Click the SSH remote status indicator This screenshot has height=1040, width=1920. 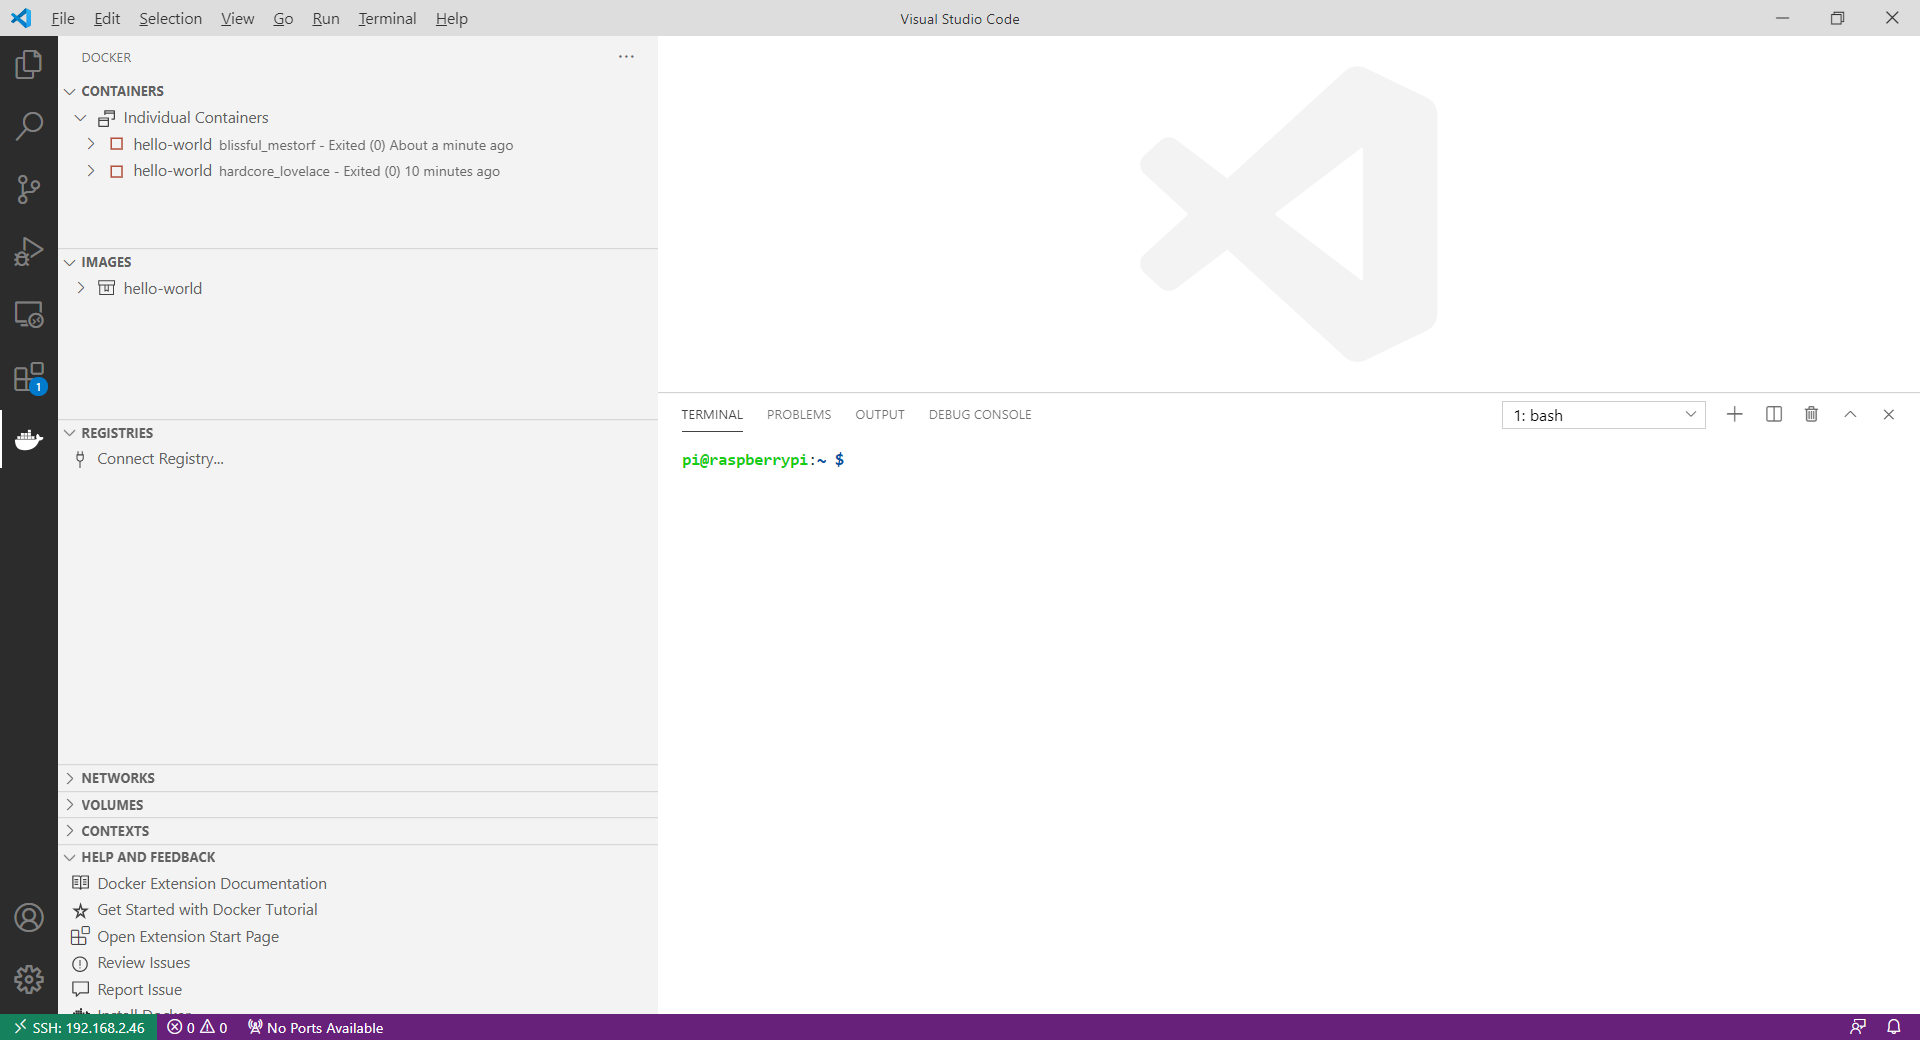[x=79, y=1027]
